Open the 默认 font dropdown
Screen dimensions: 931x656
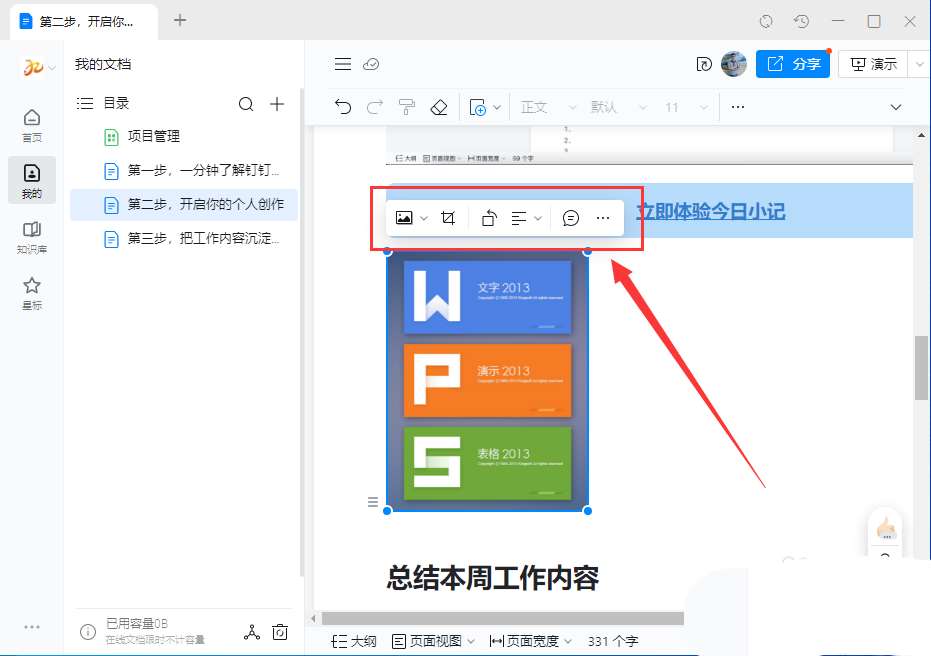point(618,107)
